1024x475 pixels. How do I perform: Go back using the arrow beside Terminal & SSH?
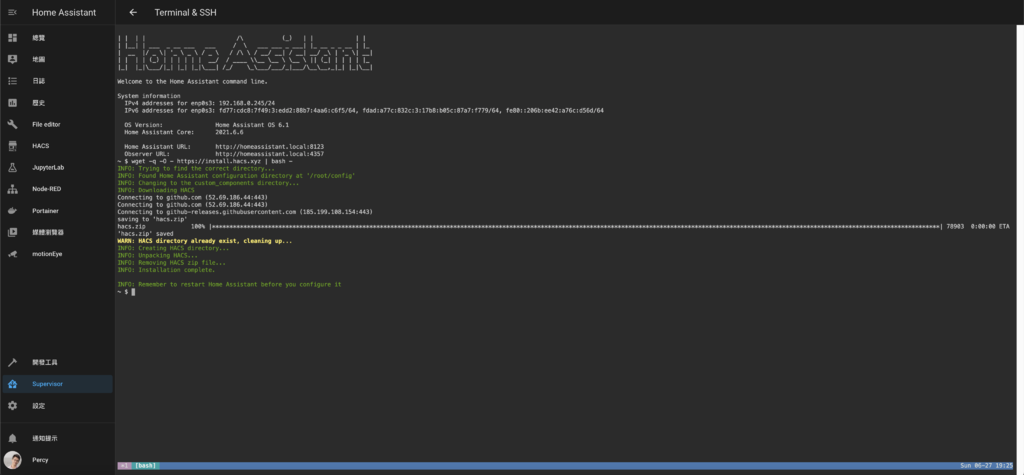(133, 12)
